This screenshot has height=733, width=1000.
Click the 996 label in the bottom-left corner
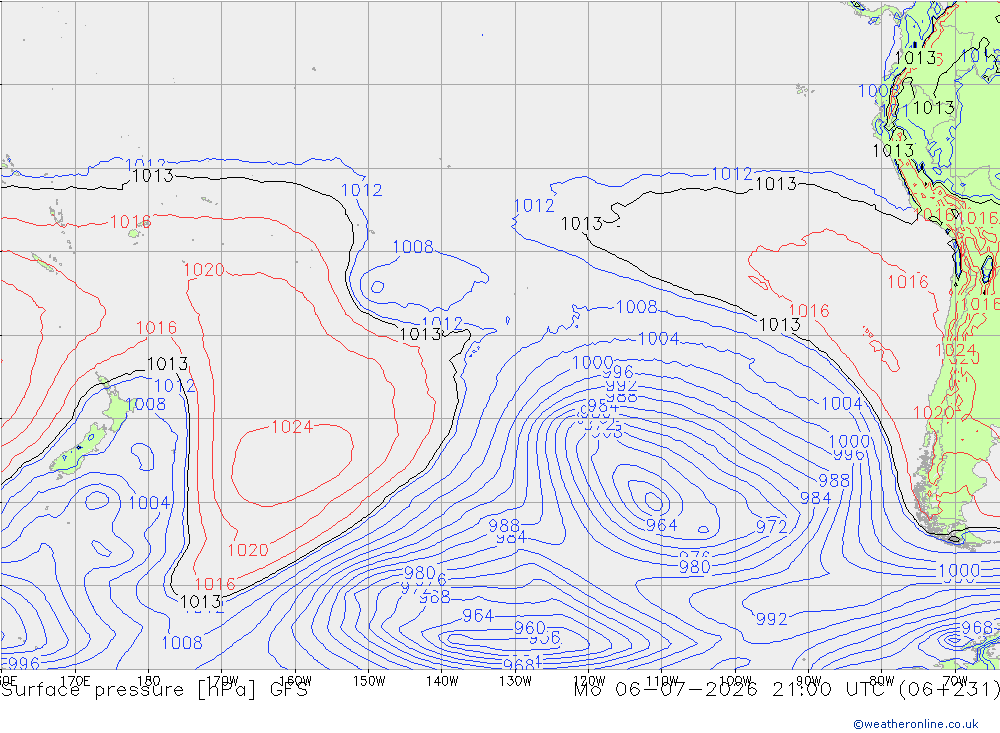tap(24, 663)
